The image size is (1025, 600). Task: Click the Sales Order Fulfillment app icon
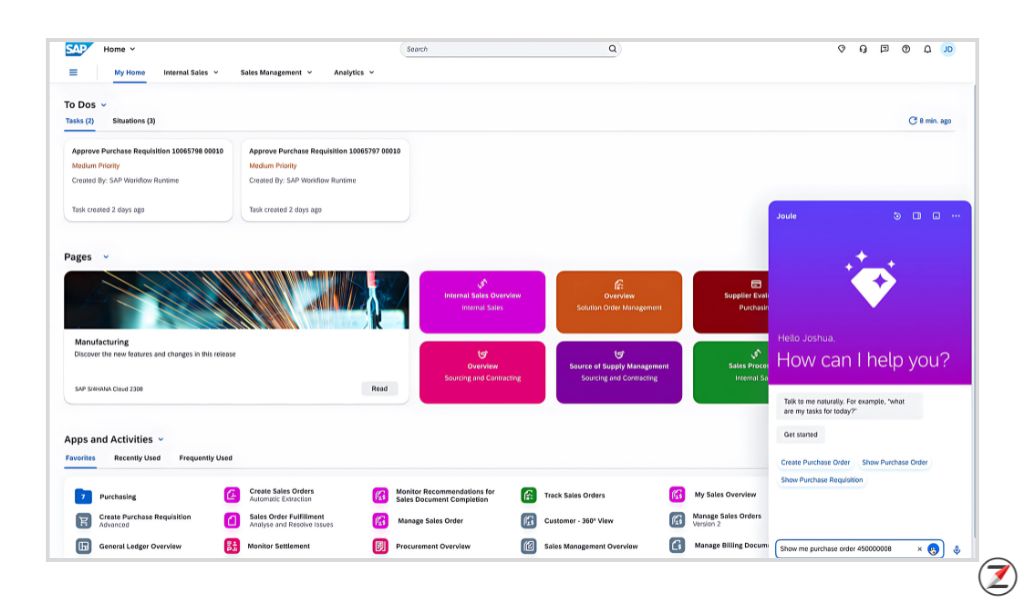point(232,520)
